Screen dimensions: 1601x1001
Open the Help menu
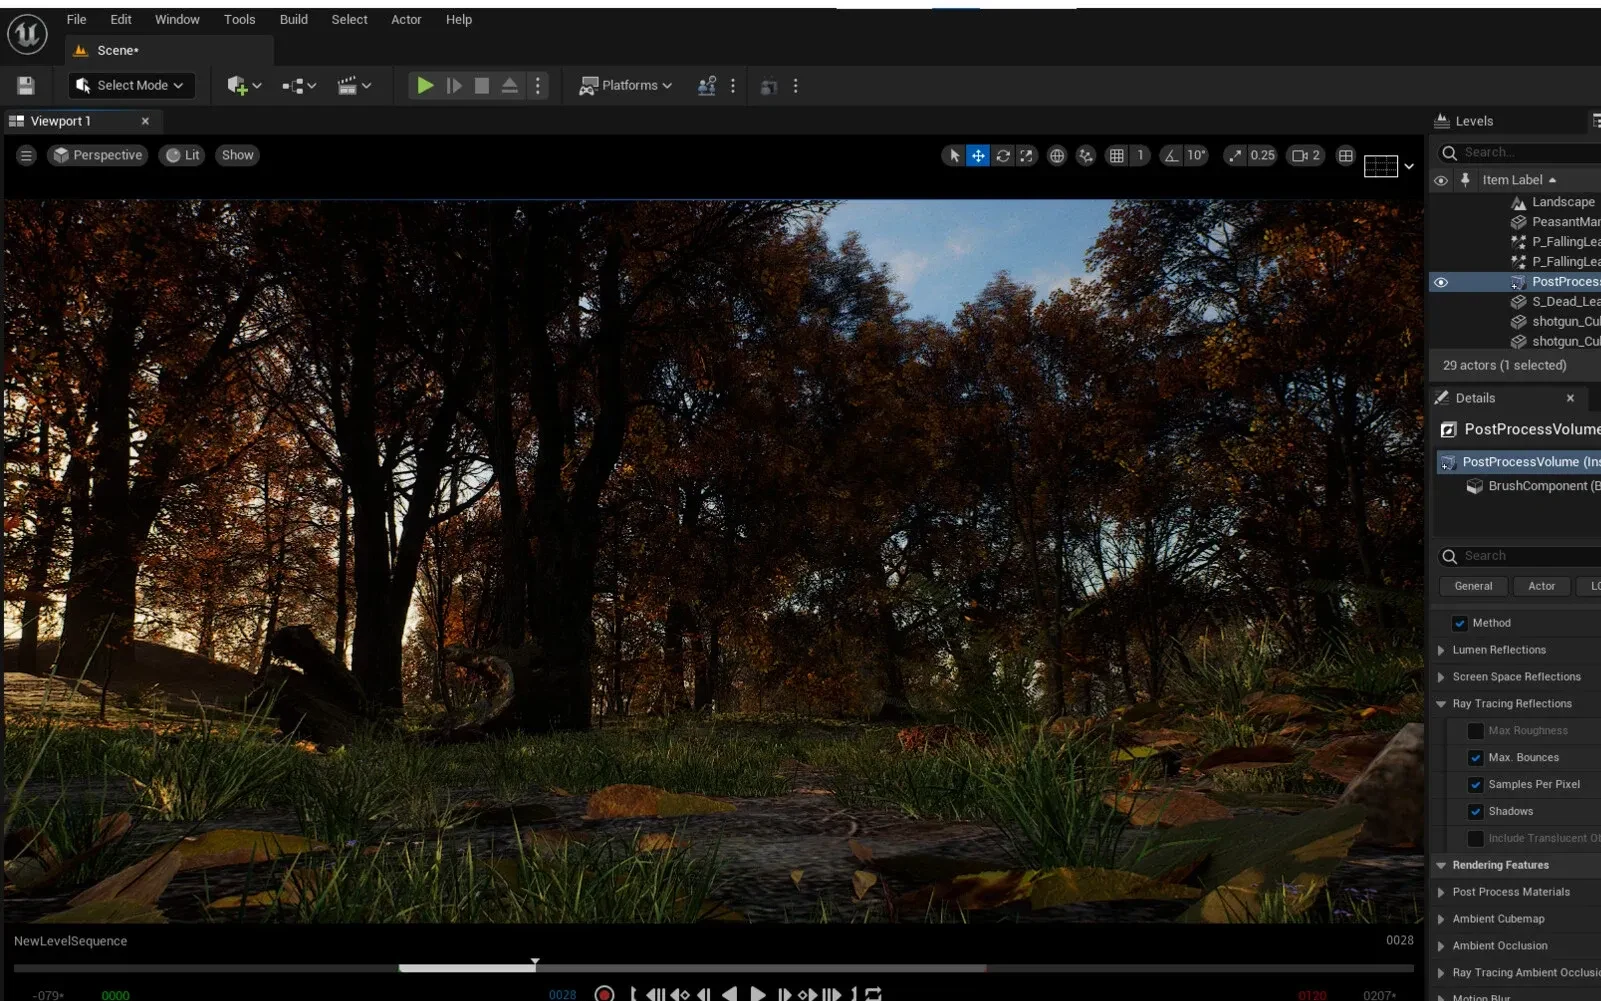tap(459, 19)
